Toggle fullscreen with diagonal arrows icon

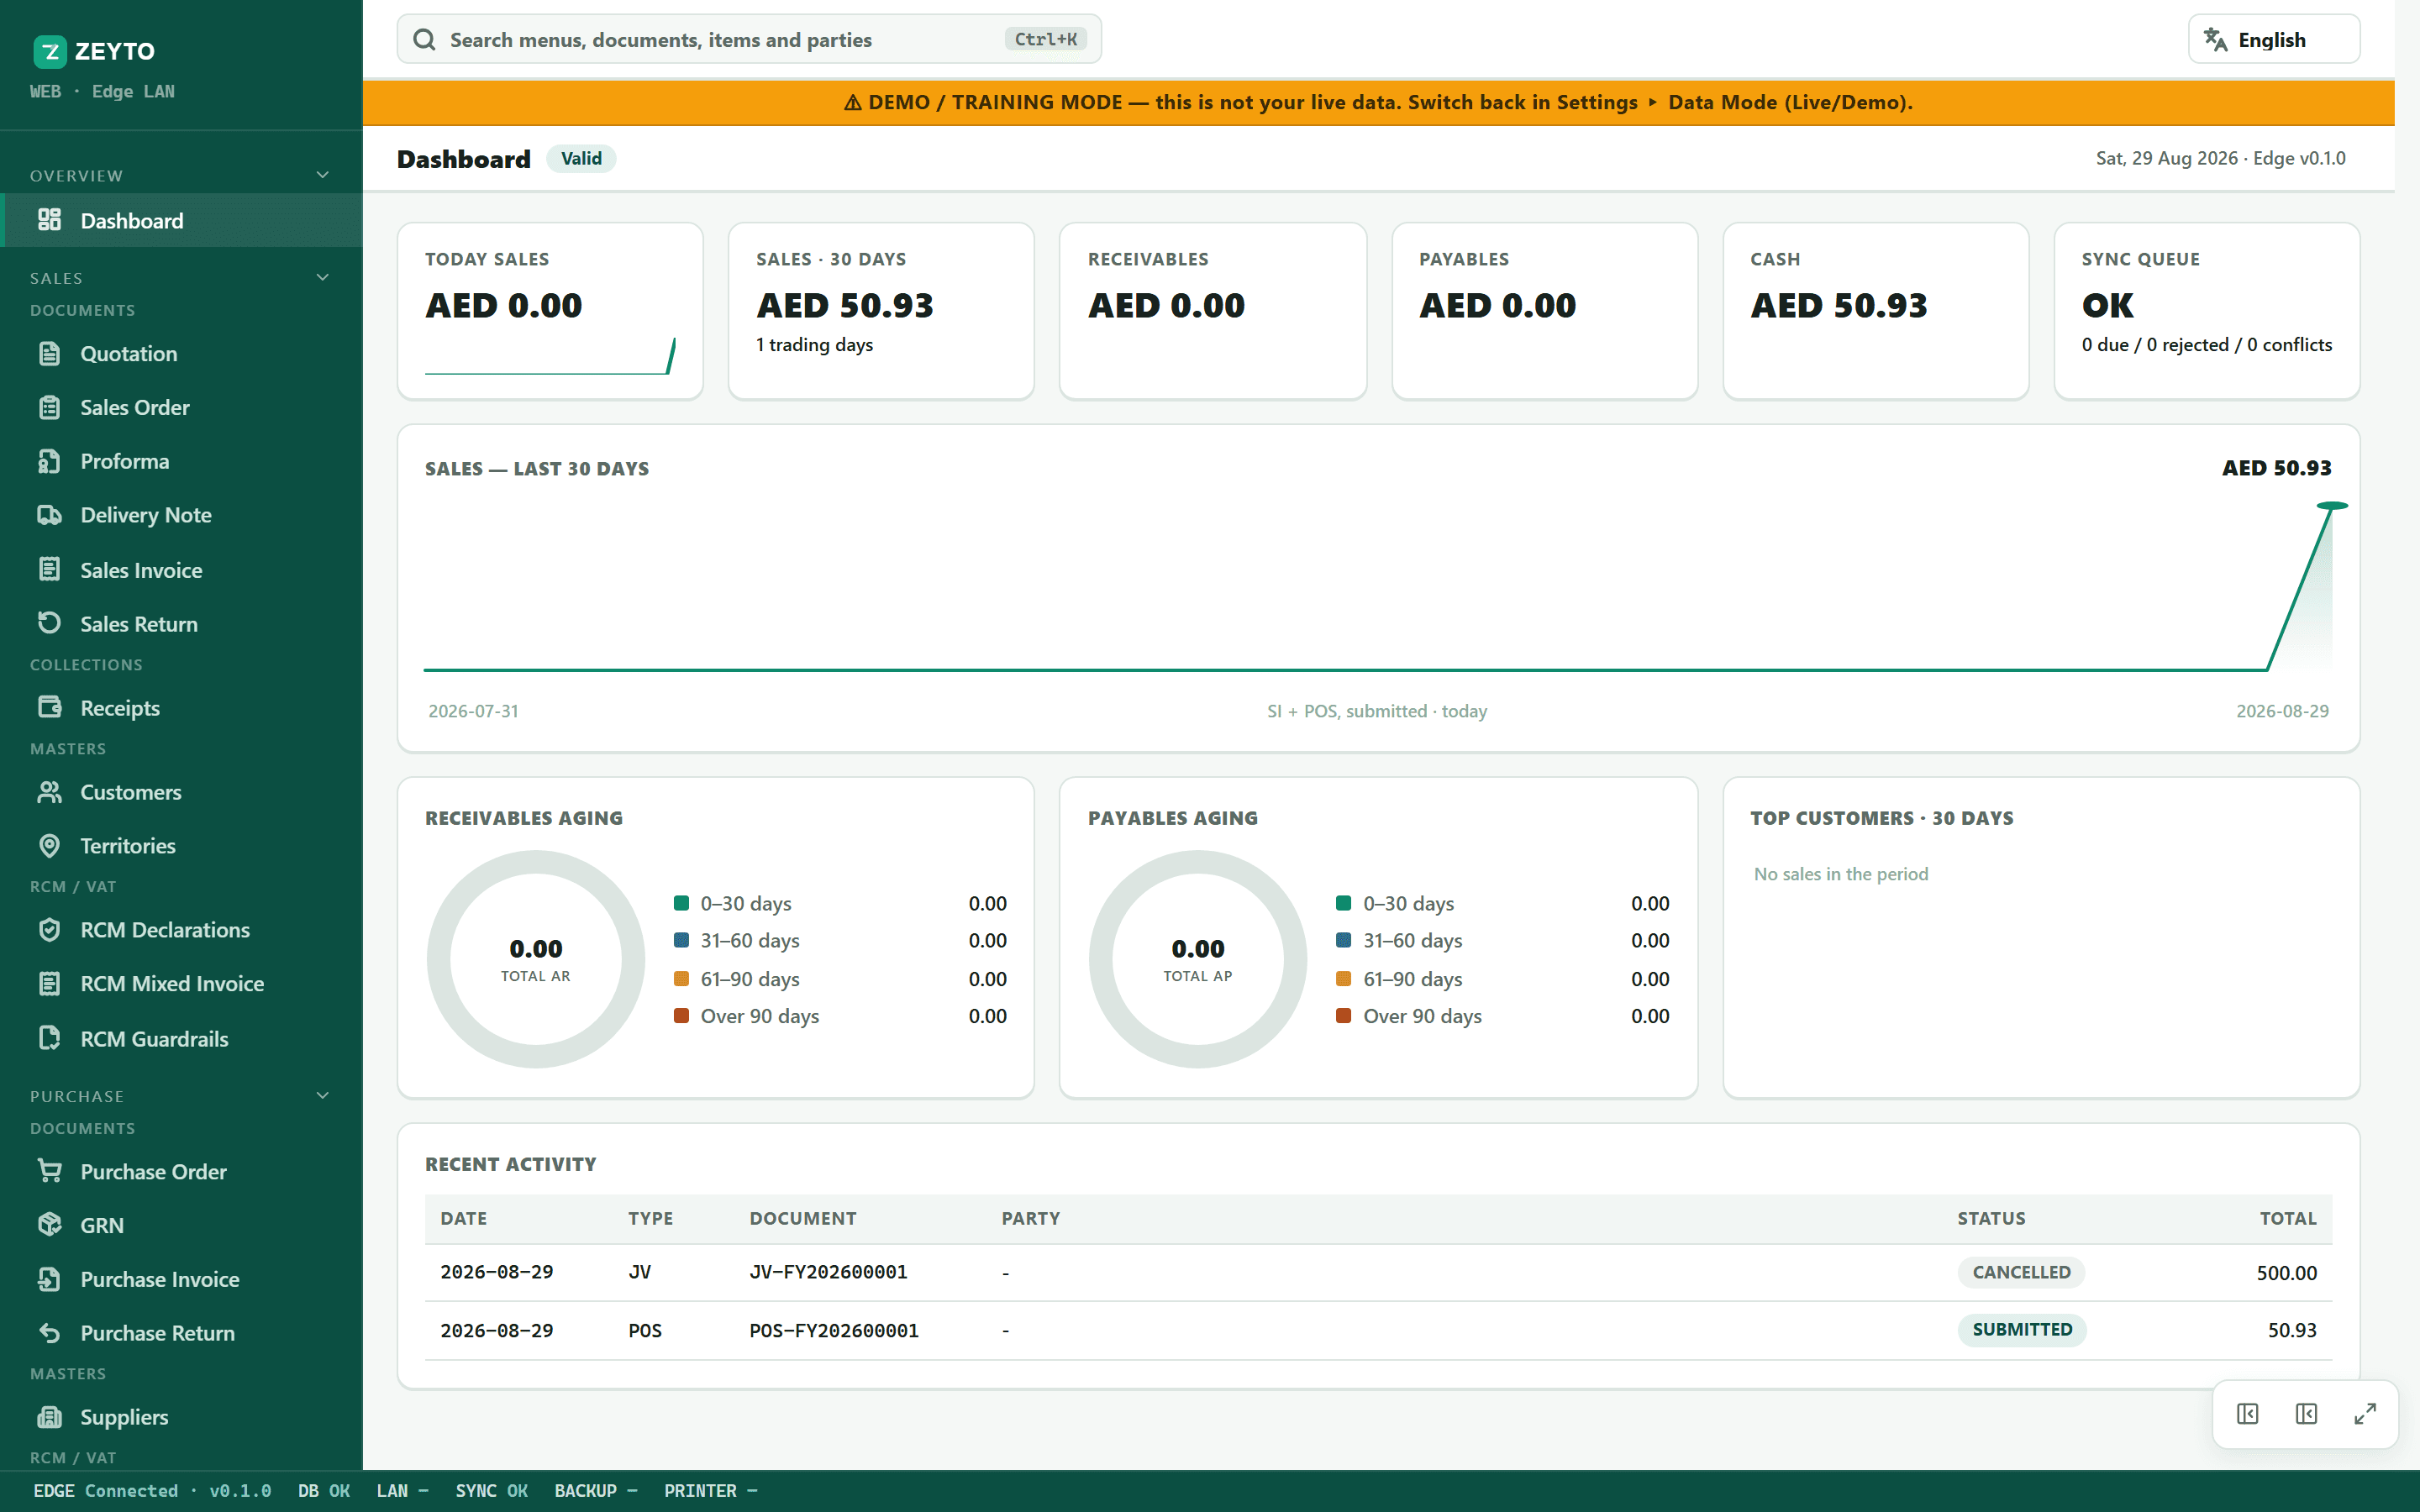tap(2365, 1414)
